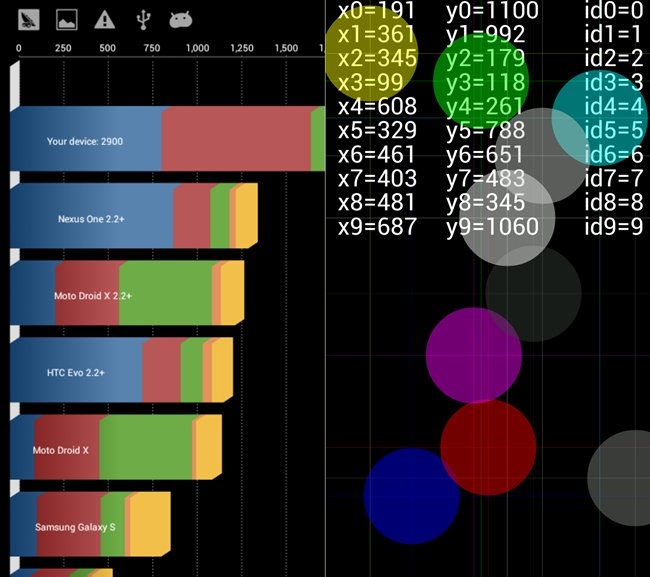Tap the warning triangle status icon
The height and width of the screenshot is (577, 650).
[x=104, y=19]
